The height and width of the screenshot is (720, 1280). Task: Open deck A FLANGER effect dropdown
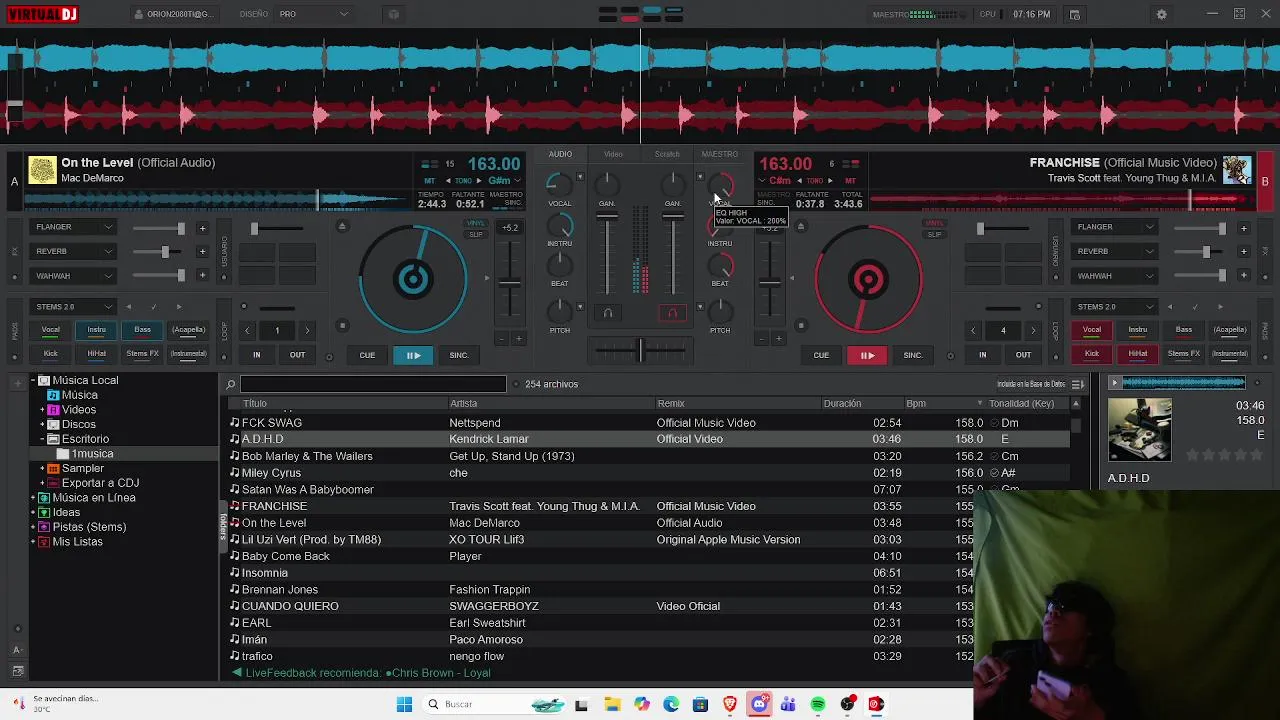[75, 227]
